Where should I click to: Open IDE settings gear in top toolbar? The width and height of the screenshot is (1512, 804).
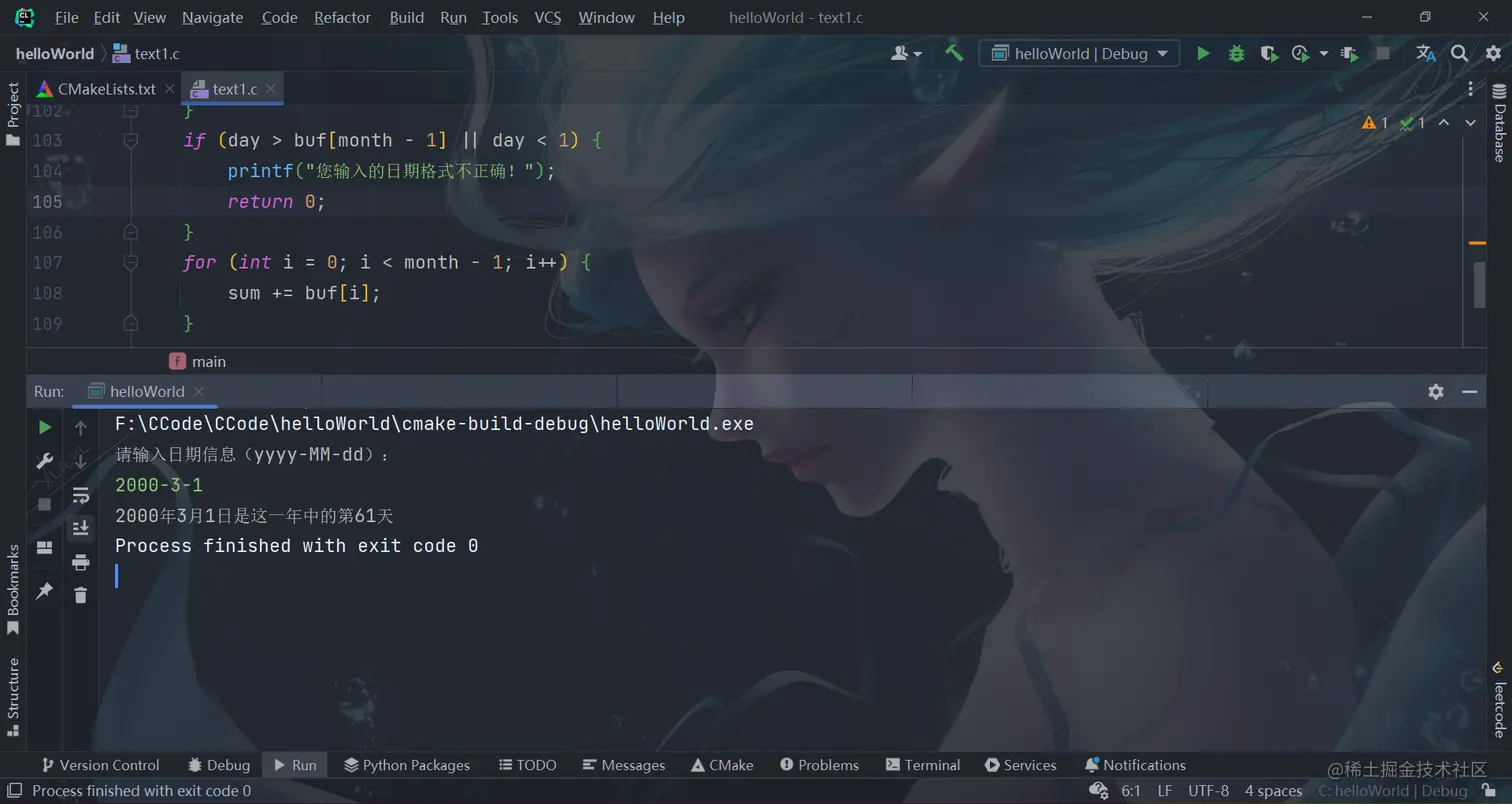(1491, 53)
